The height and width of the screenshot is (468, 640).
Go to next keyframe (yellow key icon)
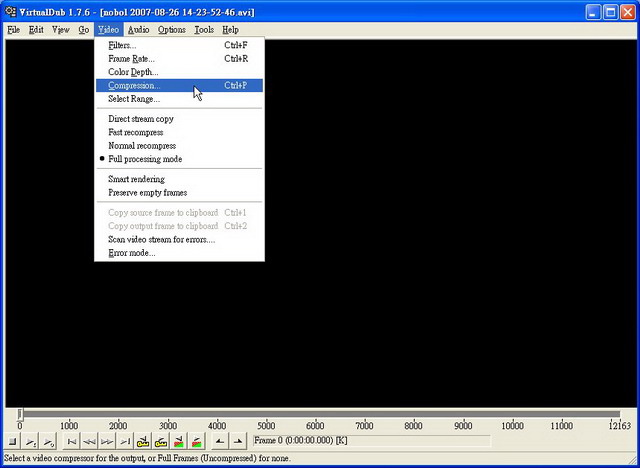click(161, 441)
